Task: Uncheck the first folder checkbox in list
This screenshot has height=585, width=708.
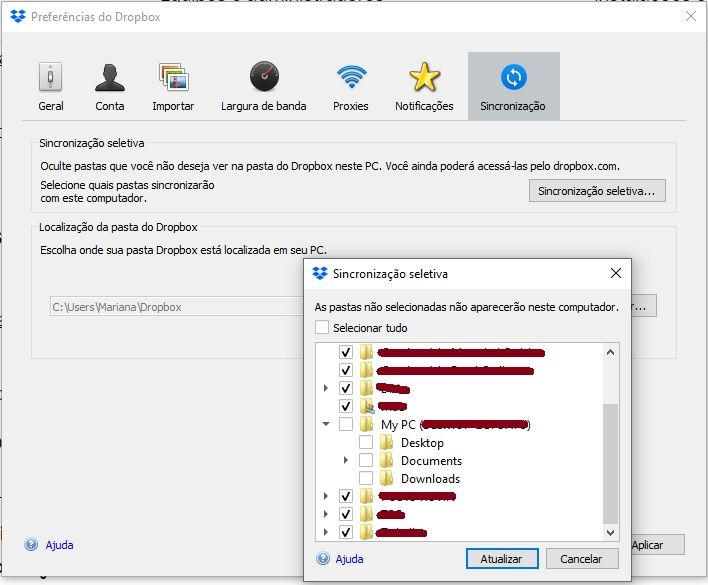Action: click(x=346, y=352)
